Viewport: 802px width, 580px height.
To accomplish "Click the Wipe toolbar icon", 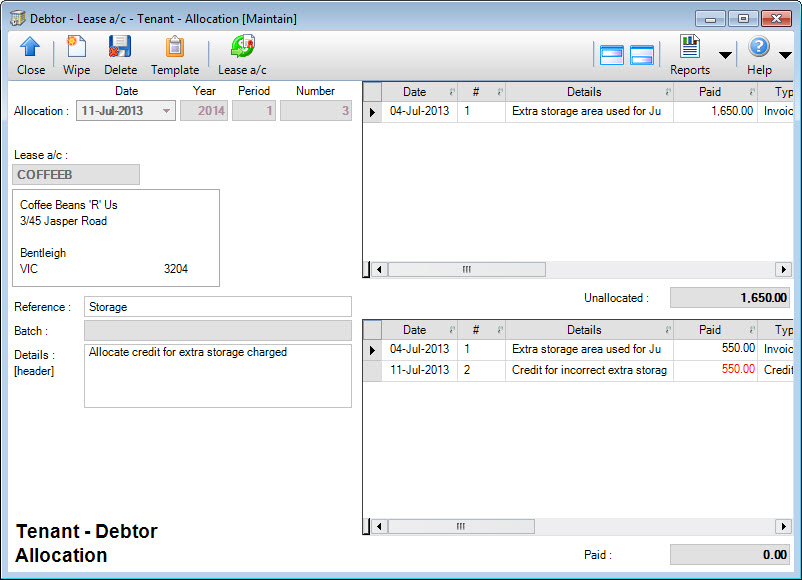I will coord(76,47).
